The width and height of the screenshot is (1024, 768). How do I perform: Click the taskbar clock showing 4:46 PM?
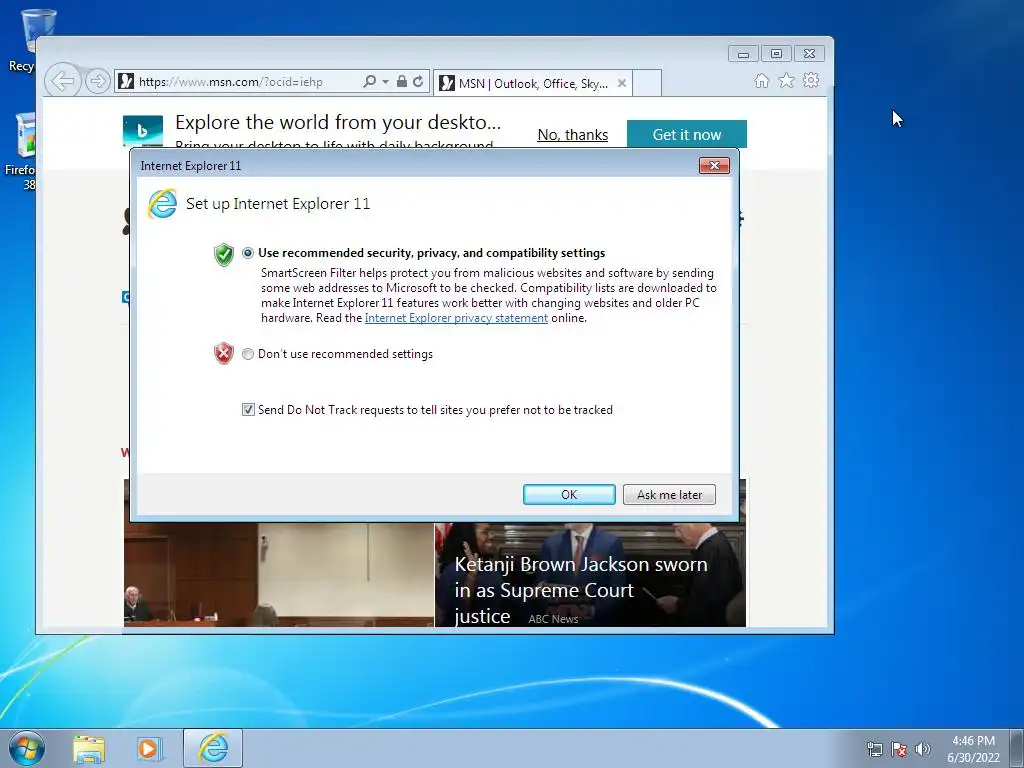[973, 749]
